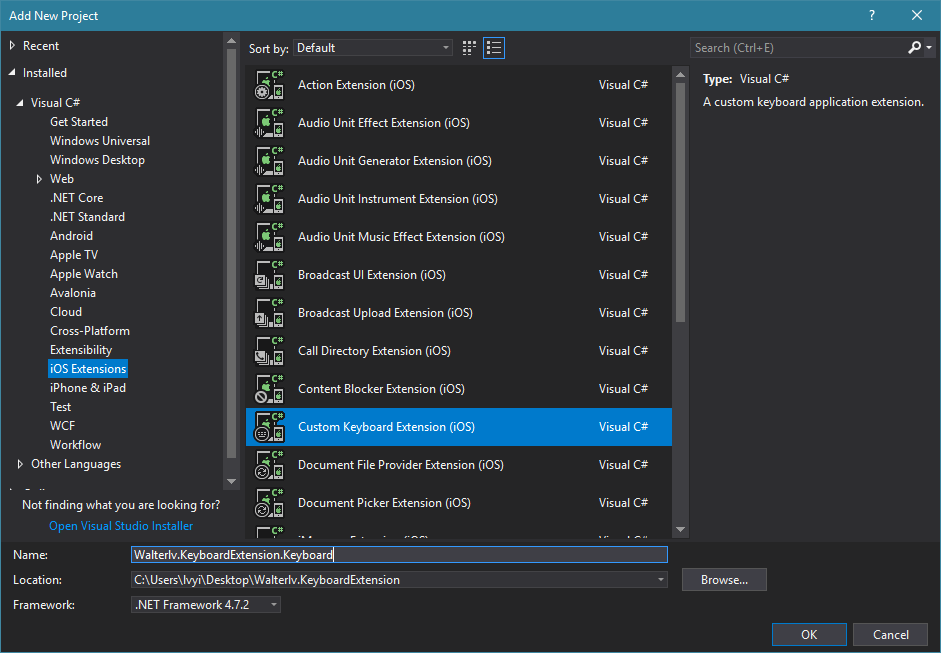This screenshot has height=653, width=941.
Task: Select the Windows Universal category
Action: [100, 141]
